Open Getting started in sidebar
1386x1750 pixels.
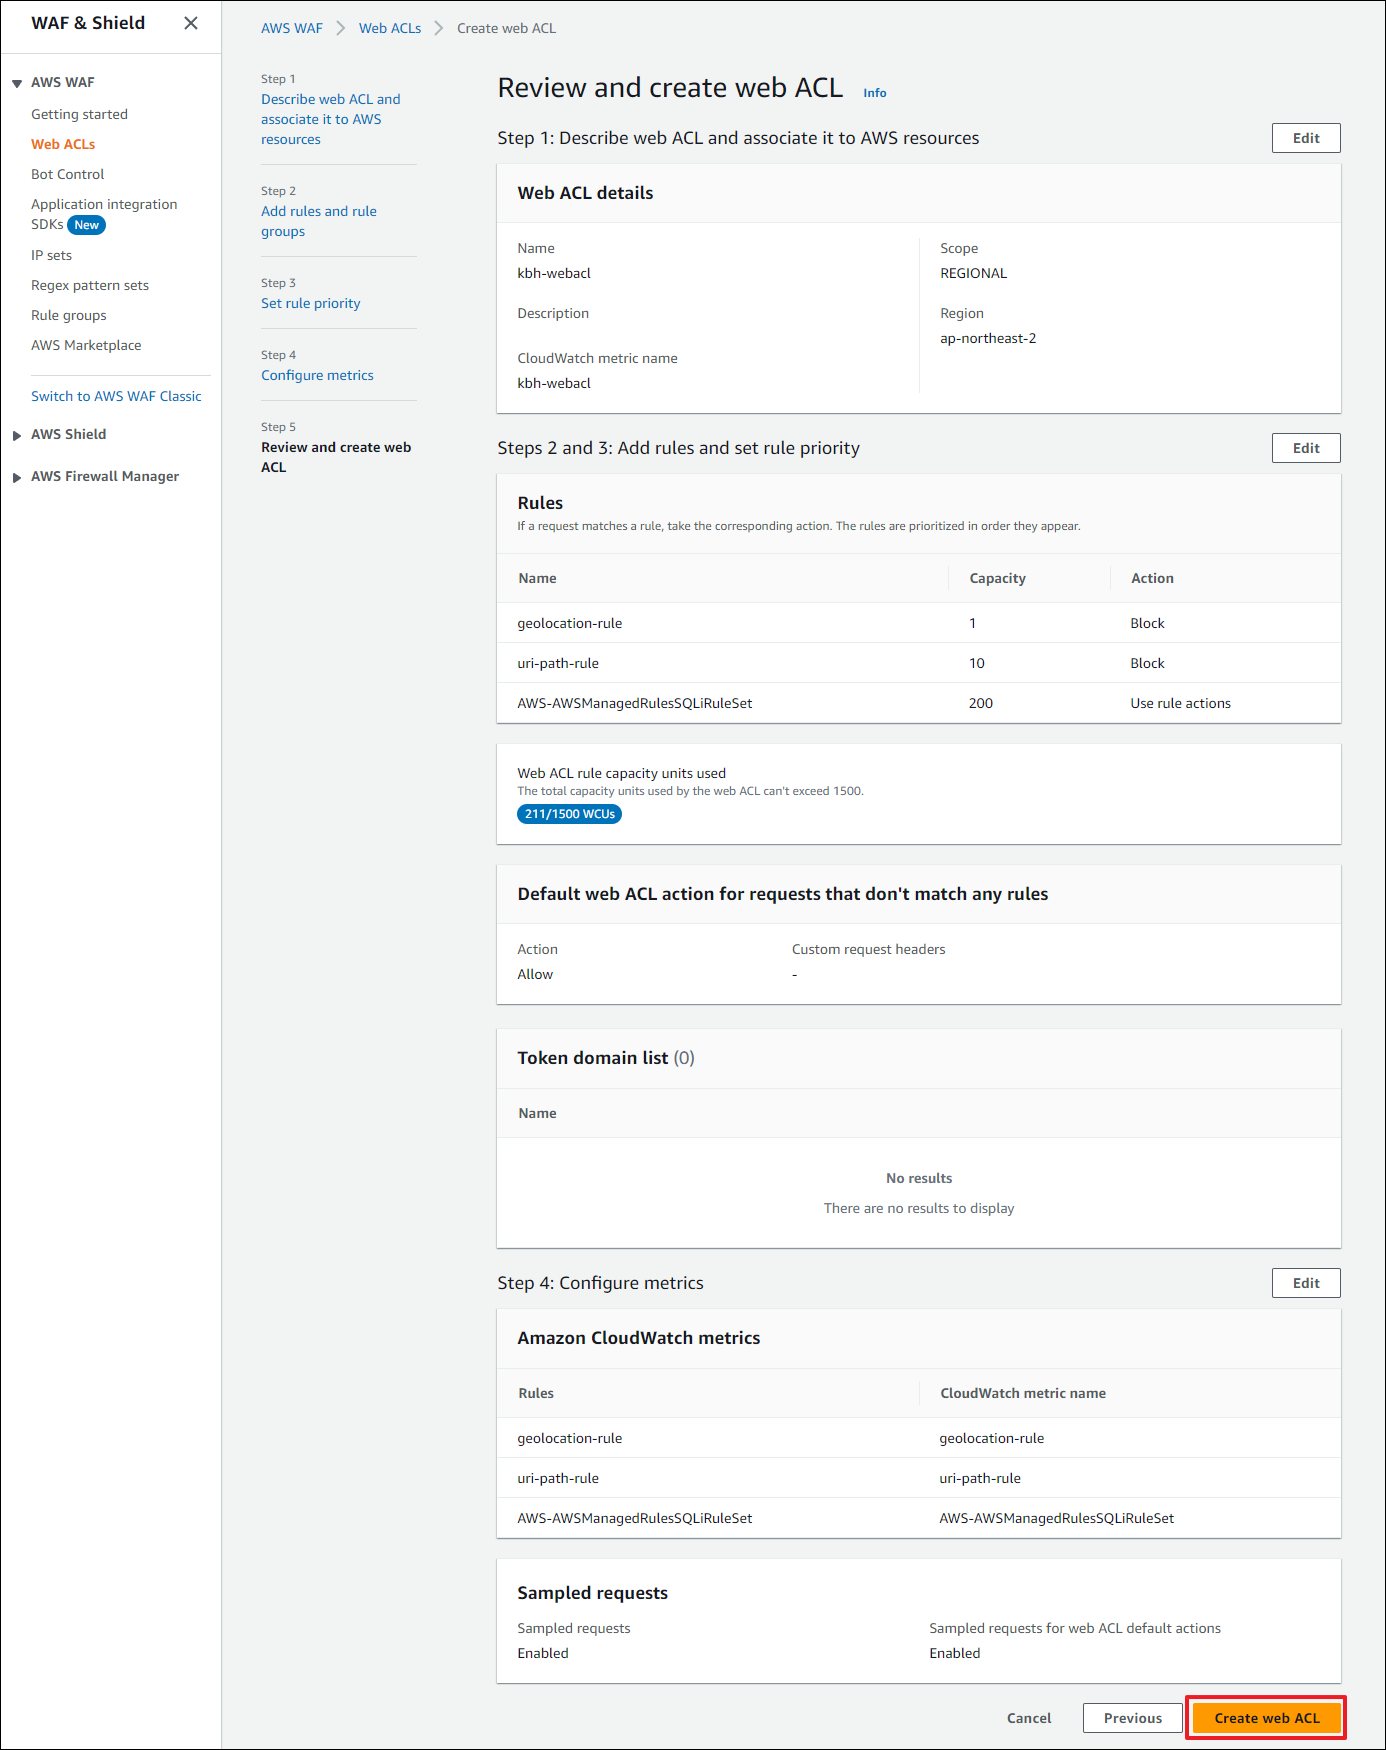[79, 114]
